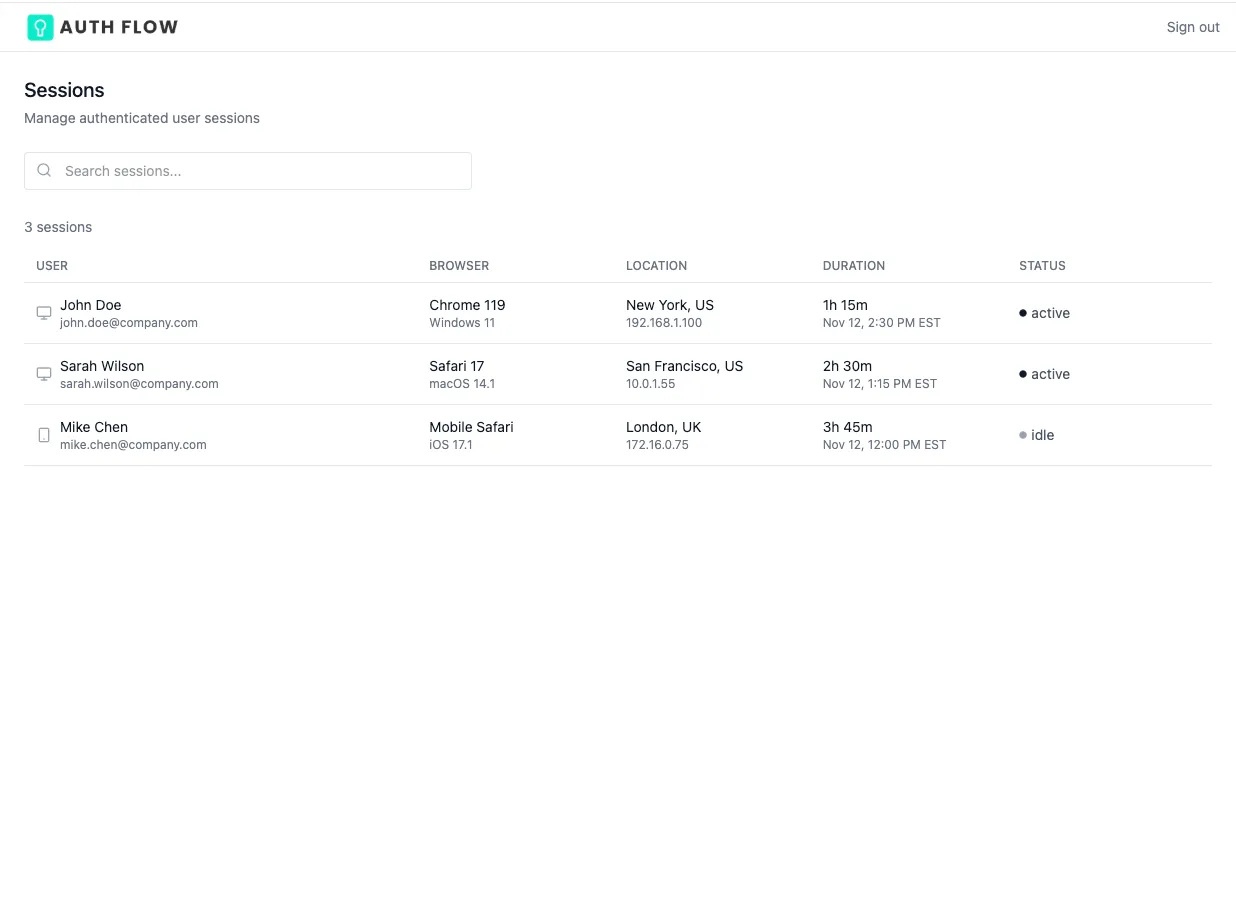This screenshot has width=1236, height=916.
Task: Click IP address 172.16.0.75
Action: click(658, 445)
